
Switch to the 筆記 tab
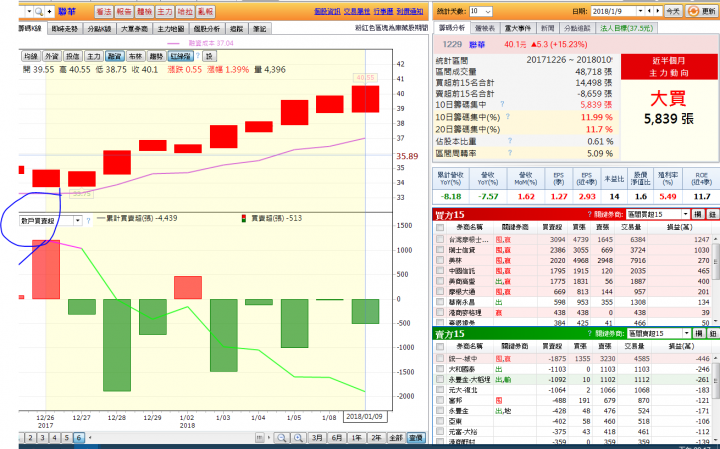(259, 28)
